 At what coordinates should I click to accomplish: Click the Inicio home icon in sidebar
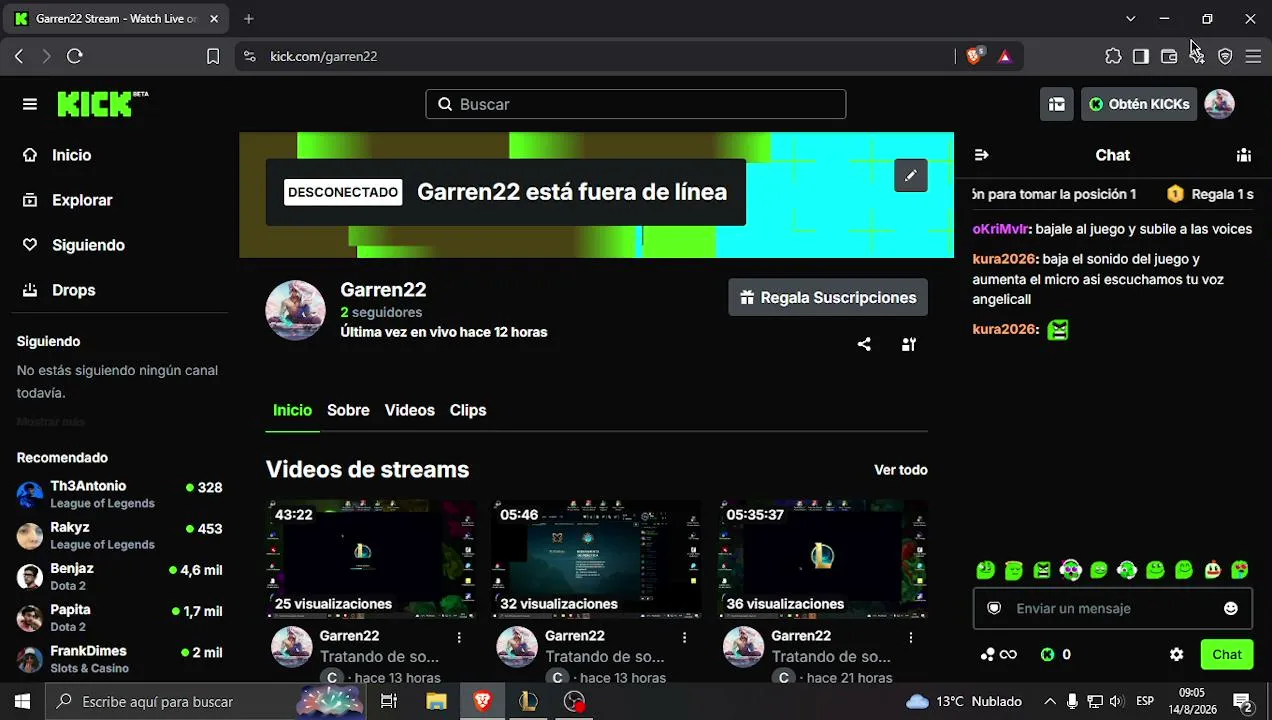(30, 155)
